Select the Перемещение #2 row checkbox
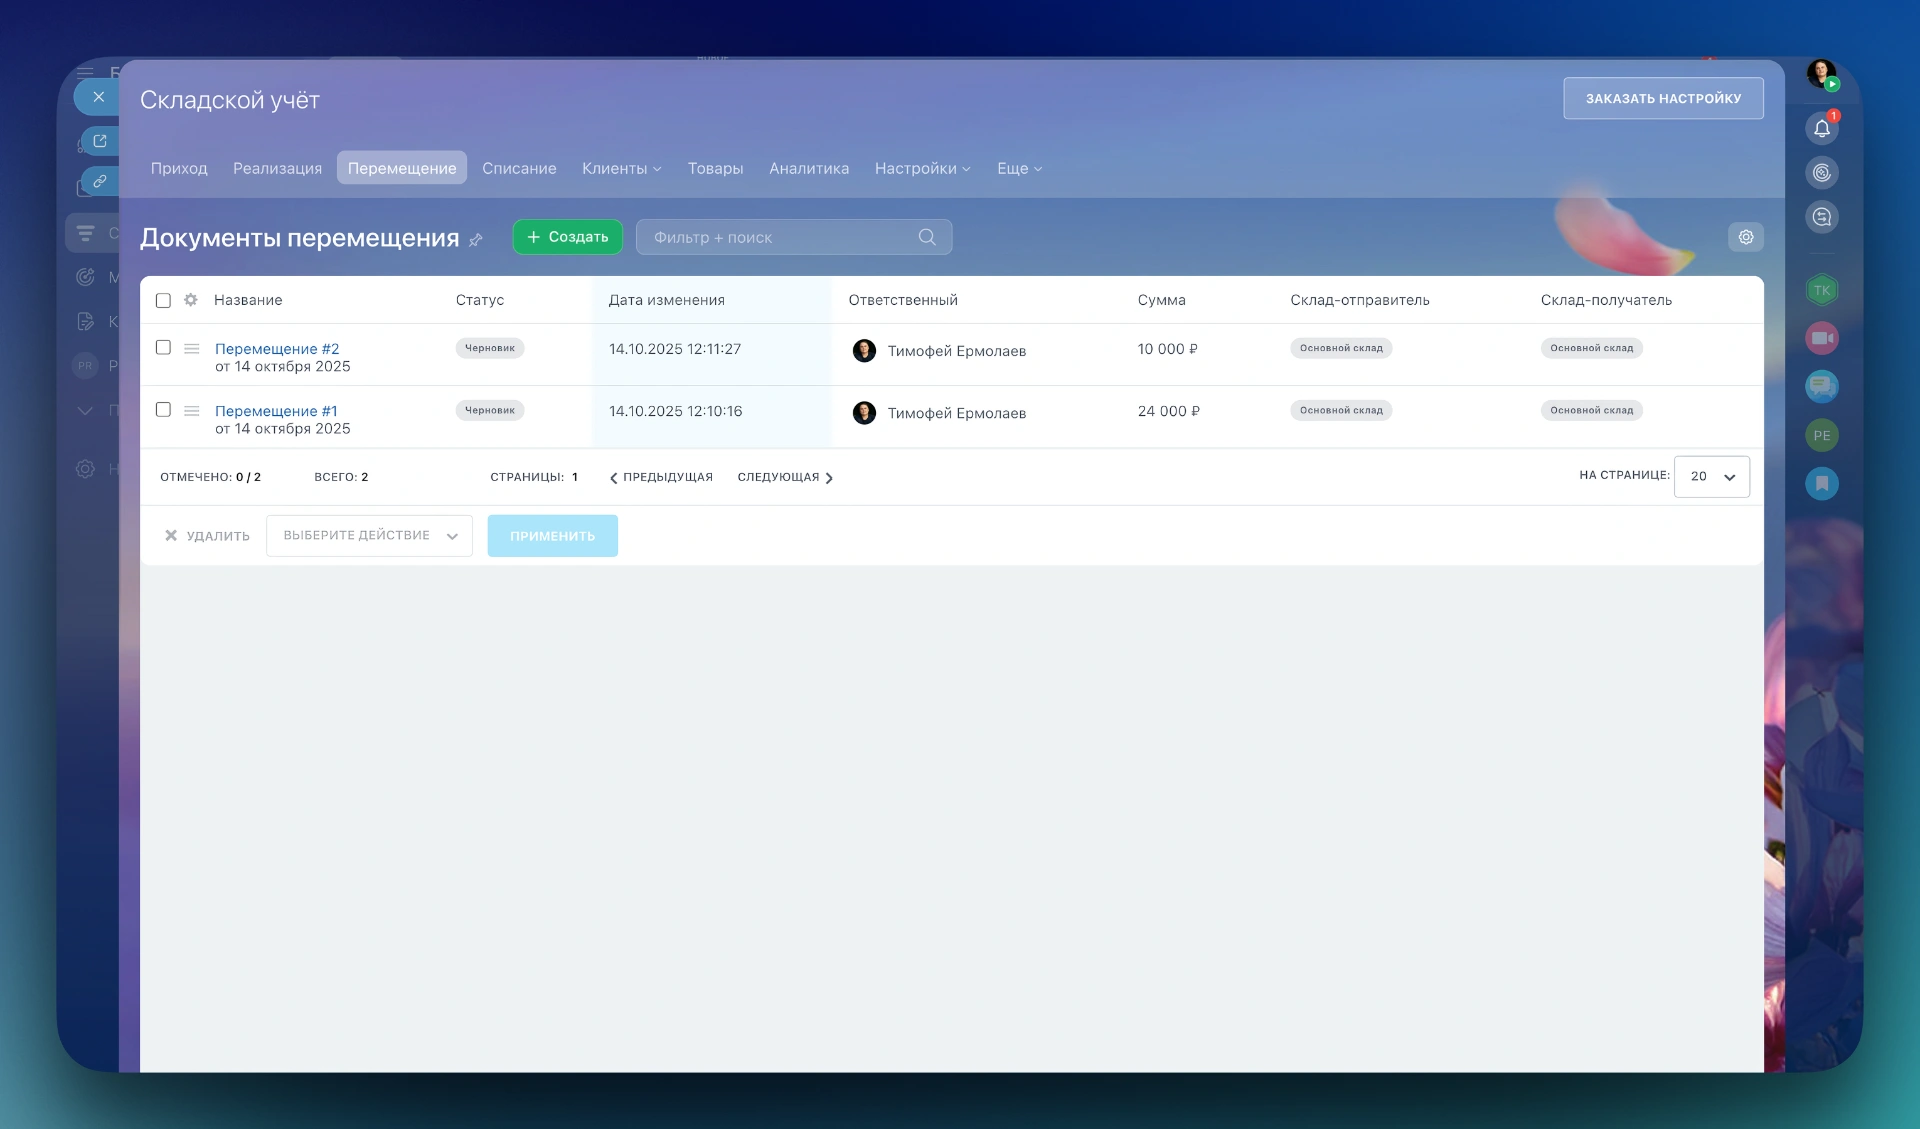The width and height of the screenshot is (1920, 1129). pyautogui.click(x=163, y=348)
